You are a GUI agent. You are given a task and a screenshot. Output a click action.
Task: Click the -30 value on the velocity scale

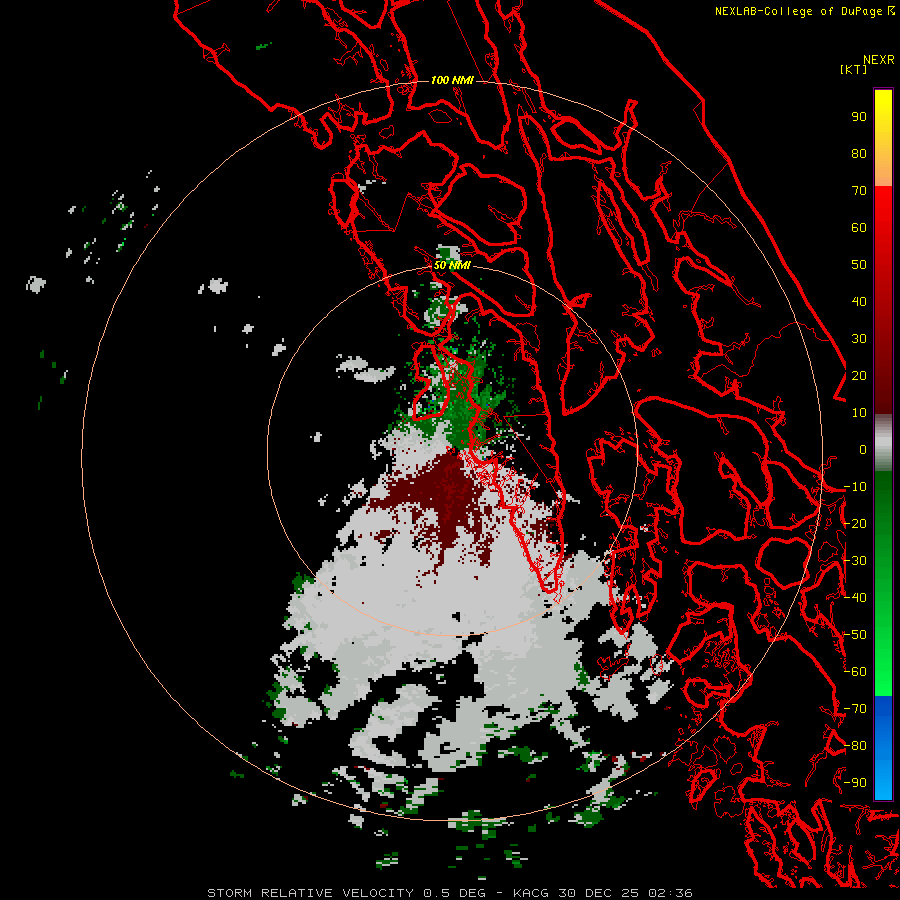pos(855,561)
